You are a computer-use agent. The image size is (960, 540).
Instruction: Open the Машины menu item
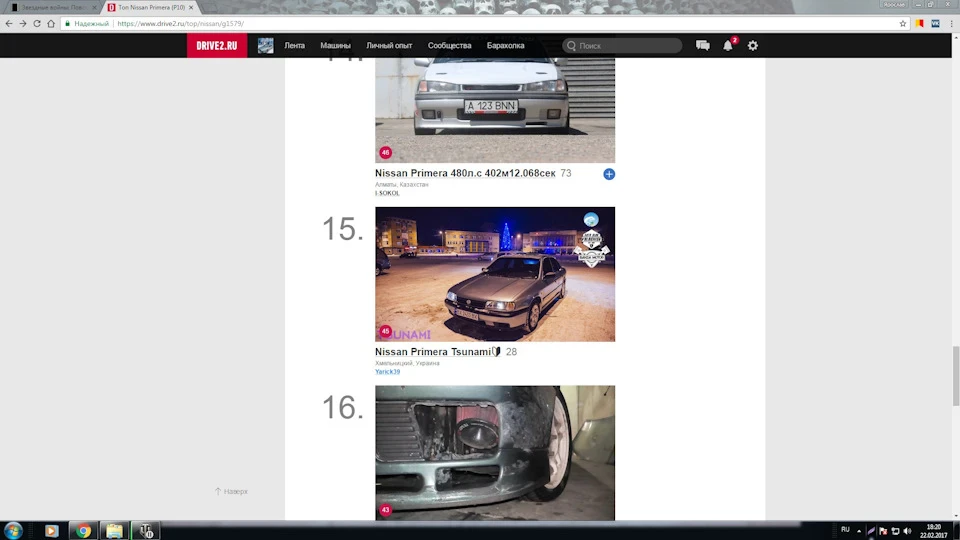(x=336, y=45)
